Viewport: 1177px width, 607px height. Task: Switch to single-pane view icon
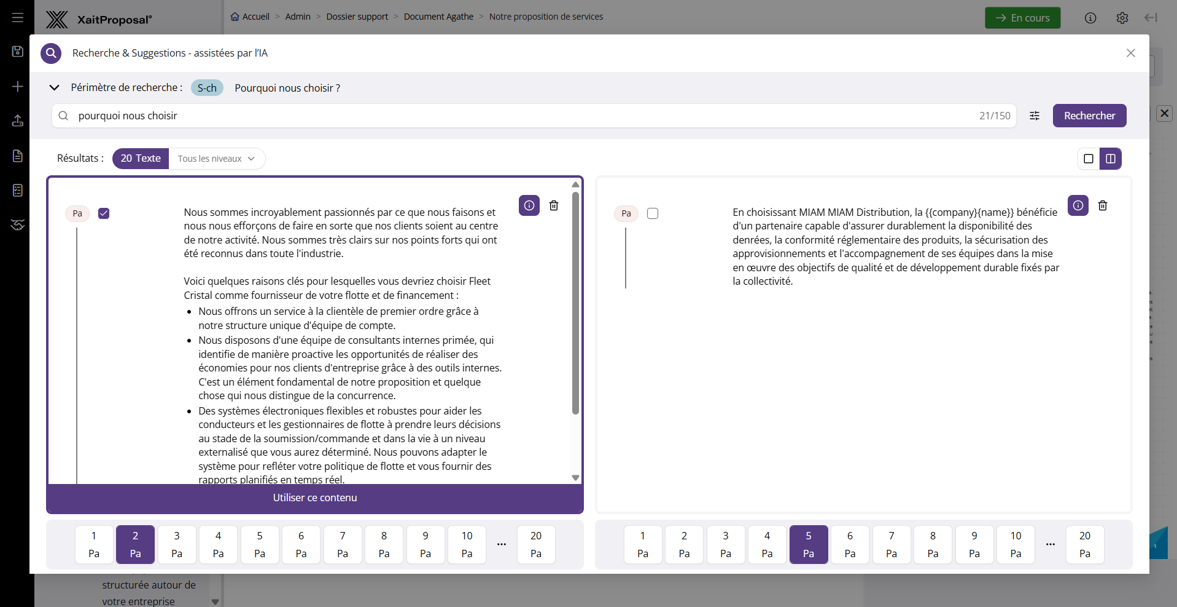(1088, 158)
